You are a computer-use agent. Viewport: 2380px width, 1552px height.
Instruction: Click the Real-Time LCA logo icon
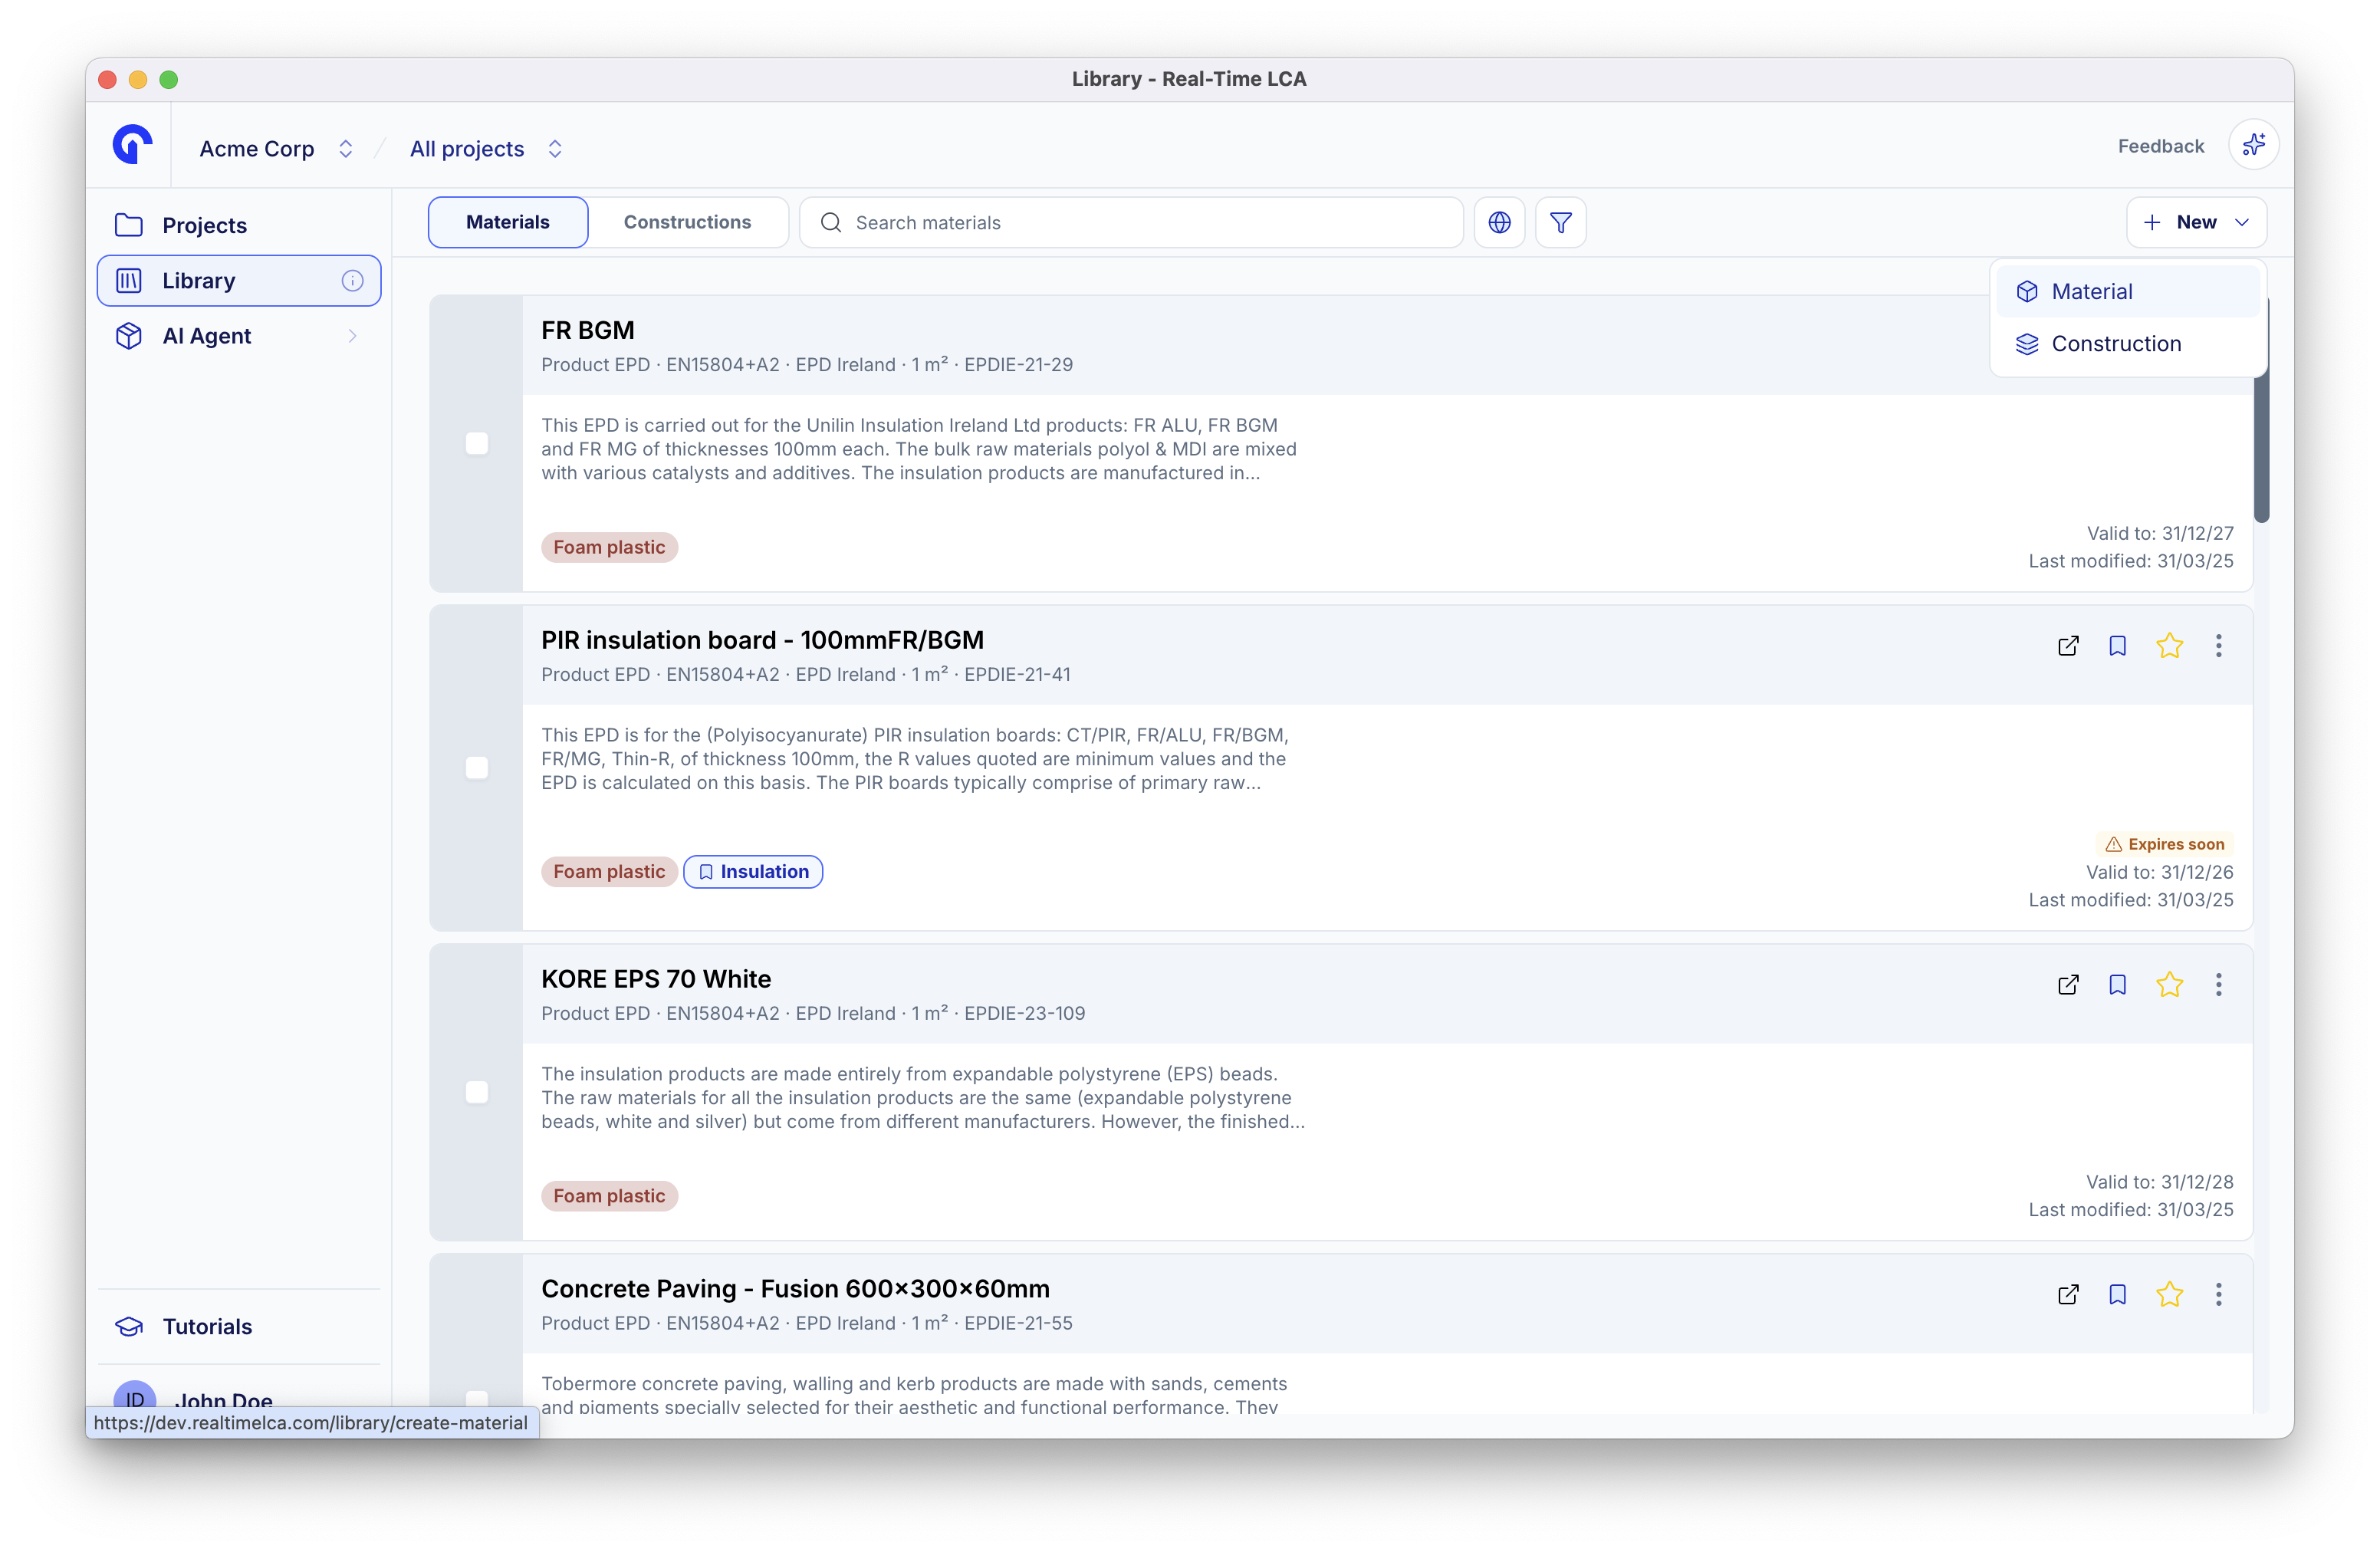tap(132, 145)
